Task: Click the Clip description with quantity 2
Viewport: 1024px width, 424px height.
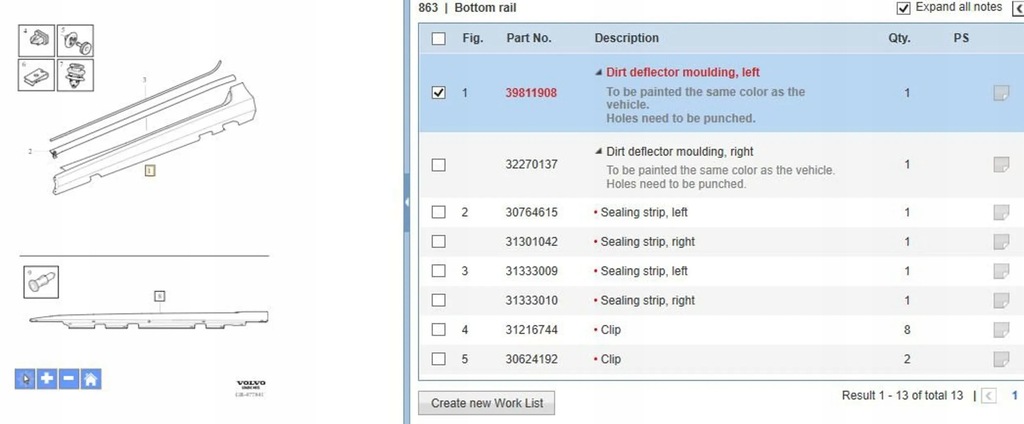Action: tap(611, 359)
